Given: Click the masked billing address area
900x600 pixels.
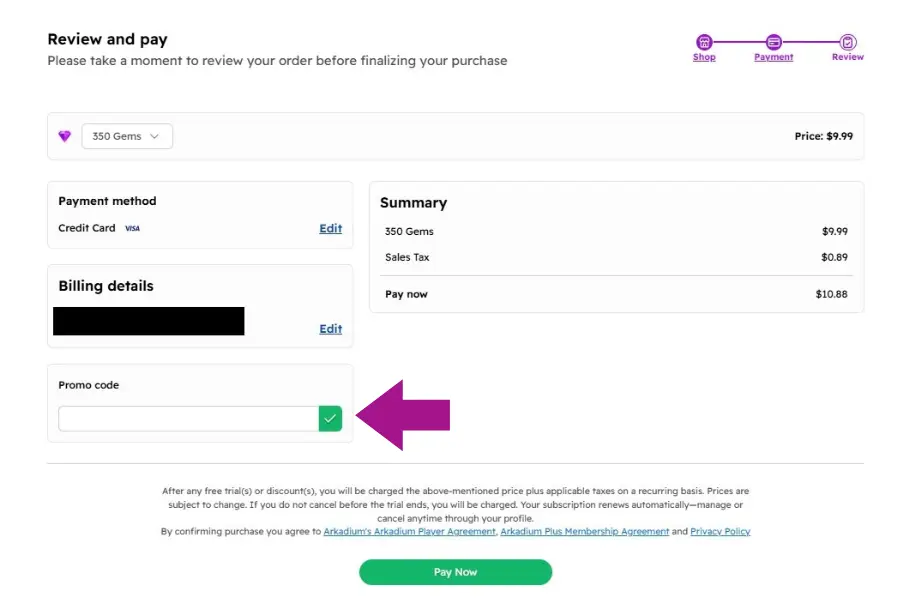Looking at the screenshot, I should click(148, 320).
